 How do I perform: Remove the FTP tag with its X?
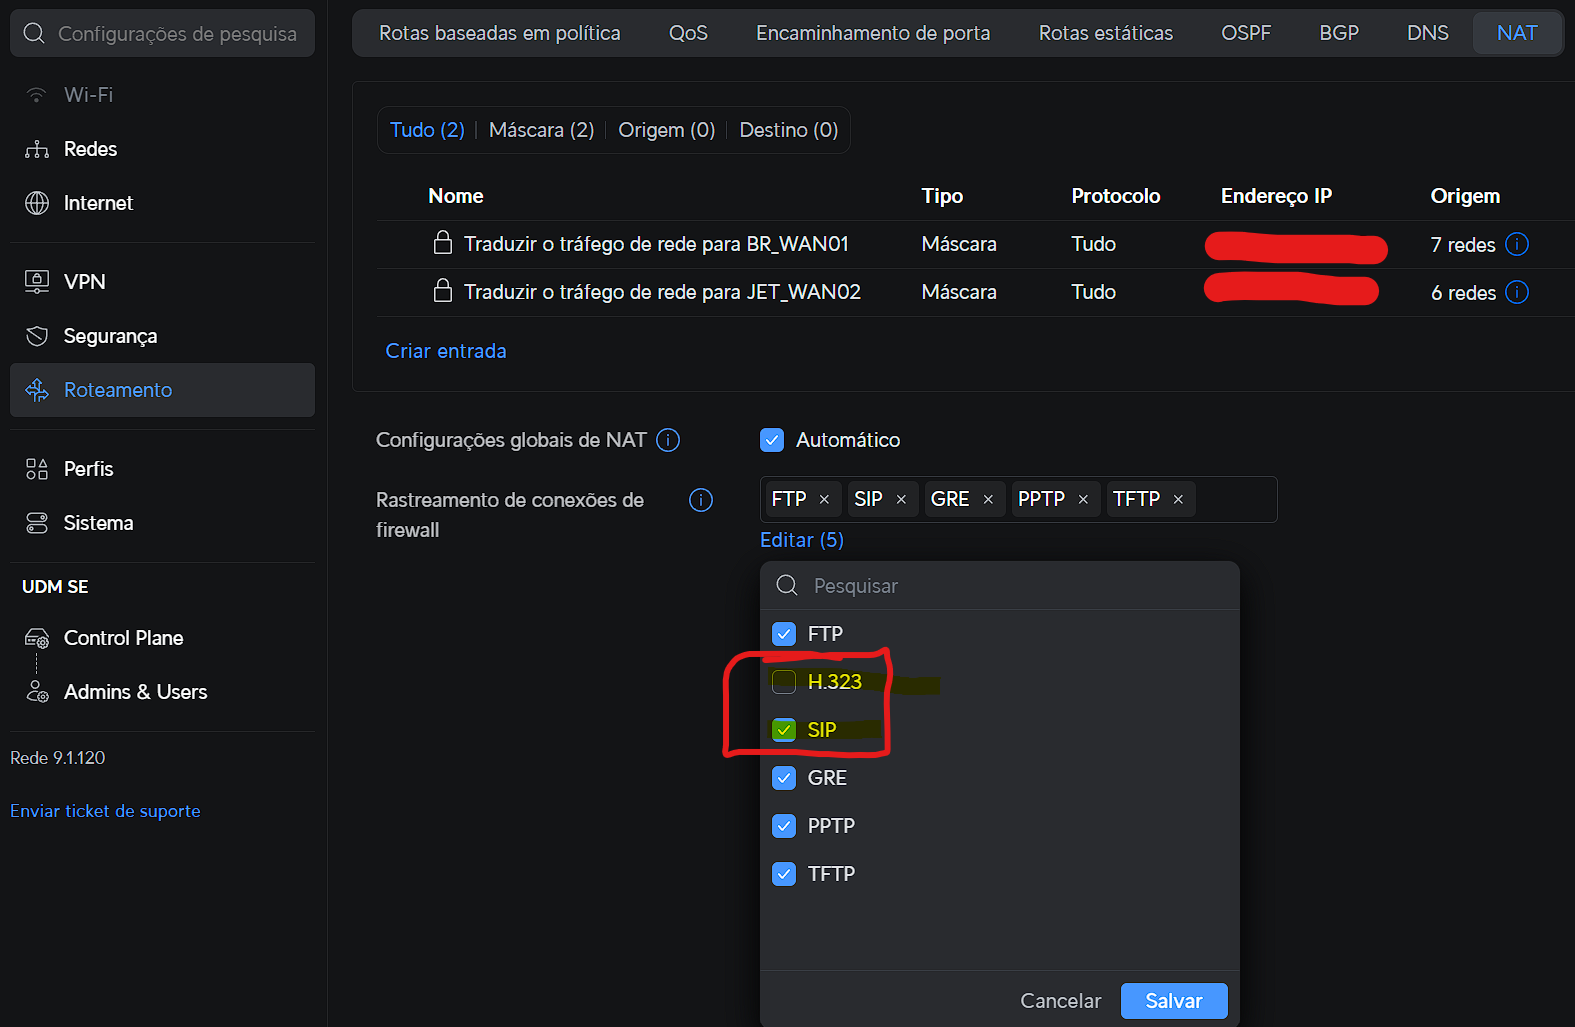pos(824,499)
